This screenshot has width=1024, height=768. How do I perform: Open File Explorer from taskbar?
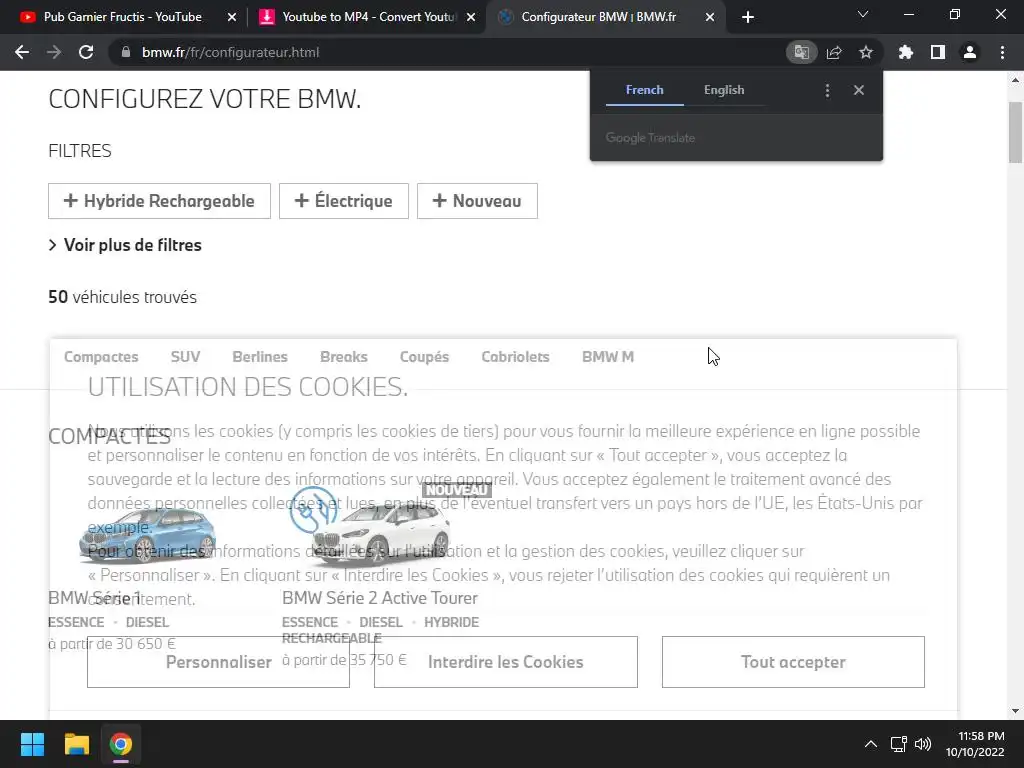coord(76,744)
